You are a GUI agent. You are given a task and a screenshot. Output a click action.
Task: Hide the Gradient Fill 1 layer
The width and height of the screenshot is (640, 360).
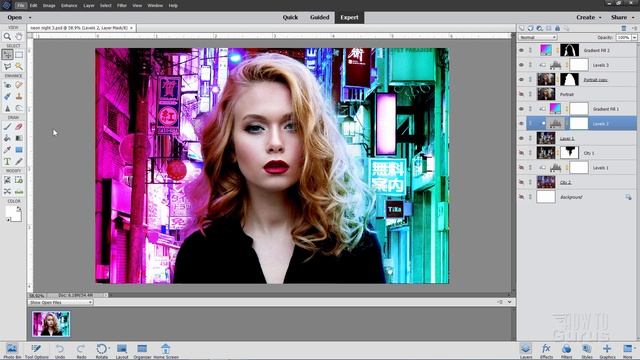coord(521,109)
